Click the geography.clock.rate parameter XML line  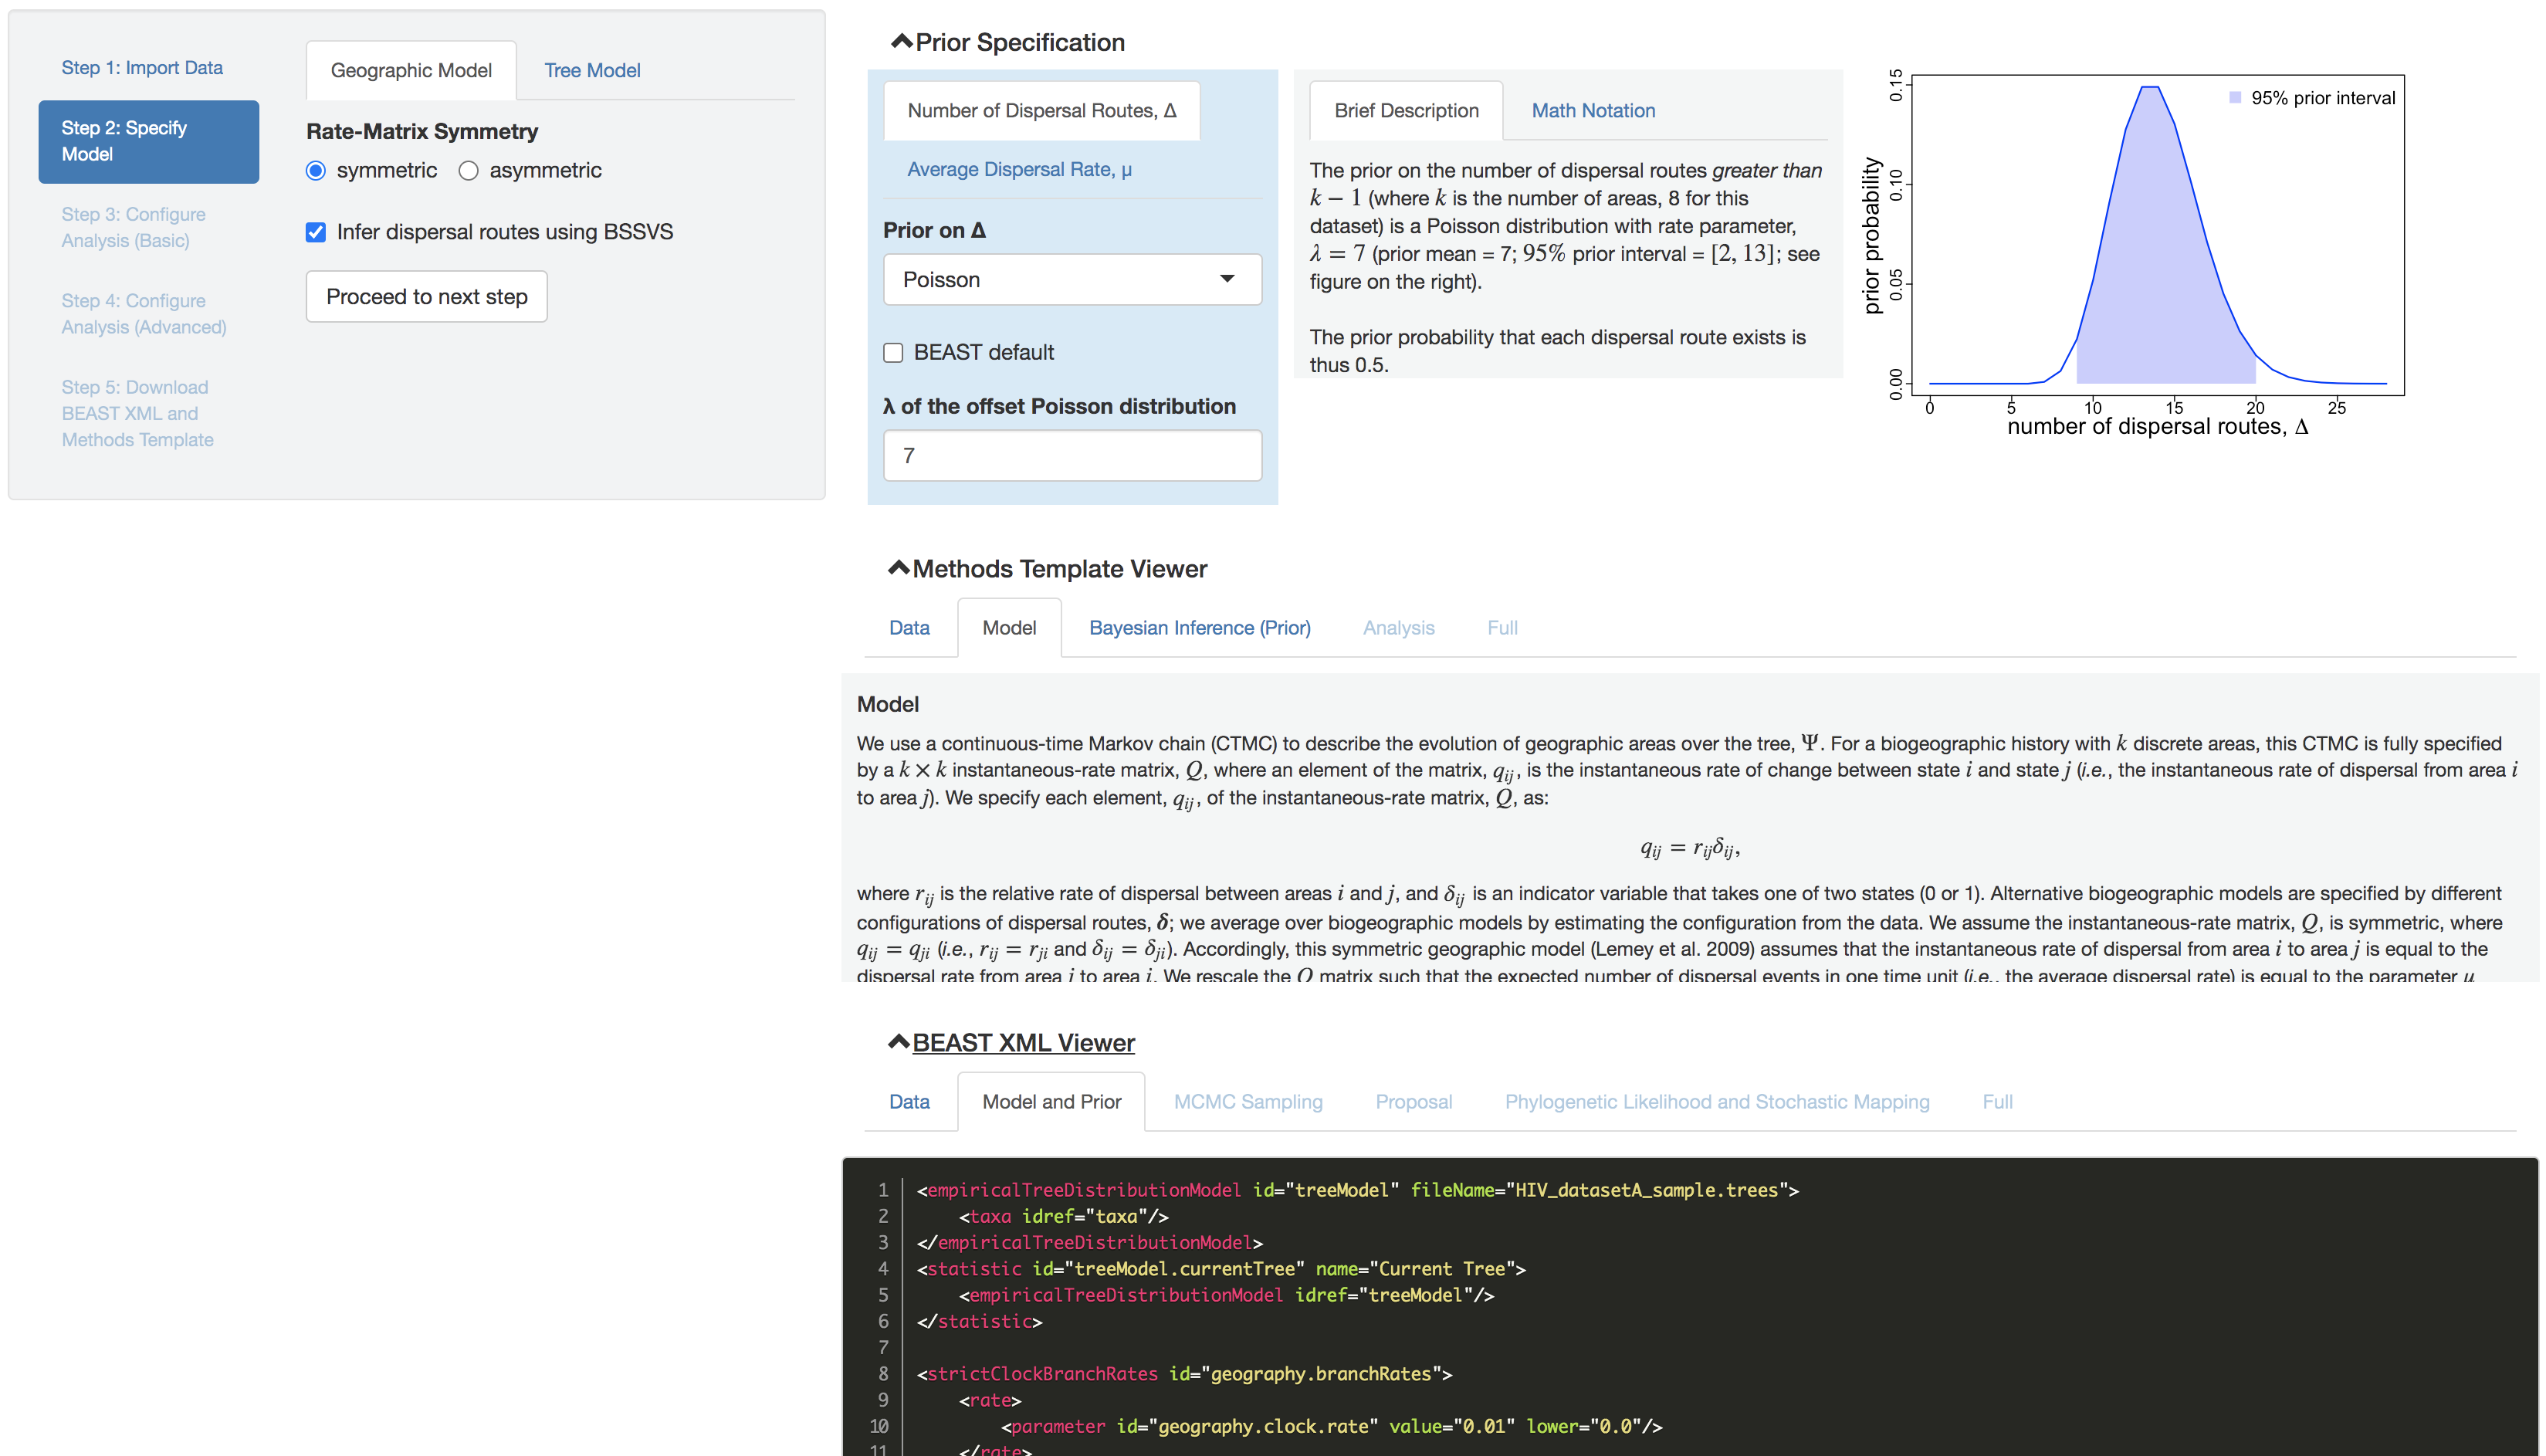pyautogui.click(x=1331, y=1426)
